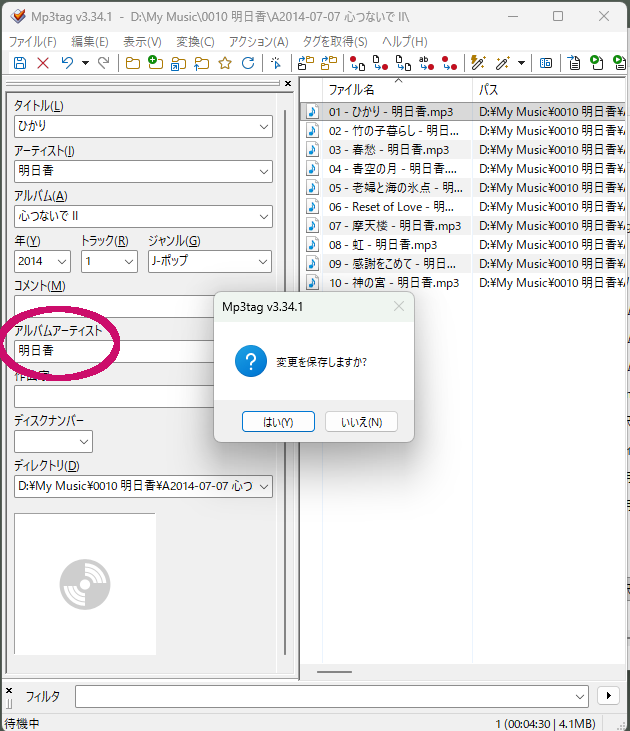Click the album cover art placeholder
Image resolution: width=630 pixels, height=731 pixels.
tap(85, 584)
